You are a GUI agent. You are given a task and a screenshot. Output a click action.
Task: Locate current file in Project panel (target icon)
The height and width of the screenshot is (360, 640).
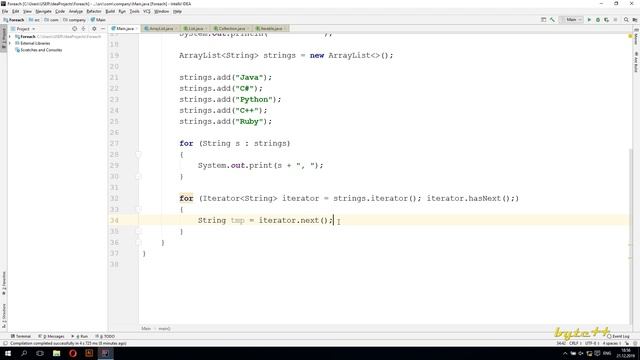74,29
